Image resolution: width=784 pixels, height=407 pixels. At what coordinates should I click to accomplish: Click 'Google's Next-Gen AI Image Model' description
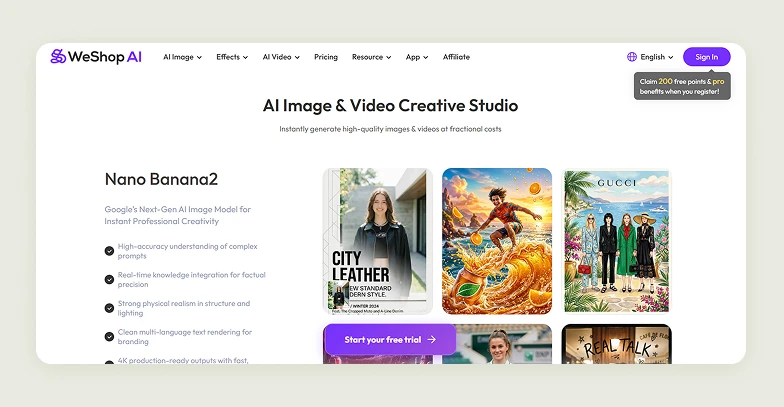178,215
